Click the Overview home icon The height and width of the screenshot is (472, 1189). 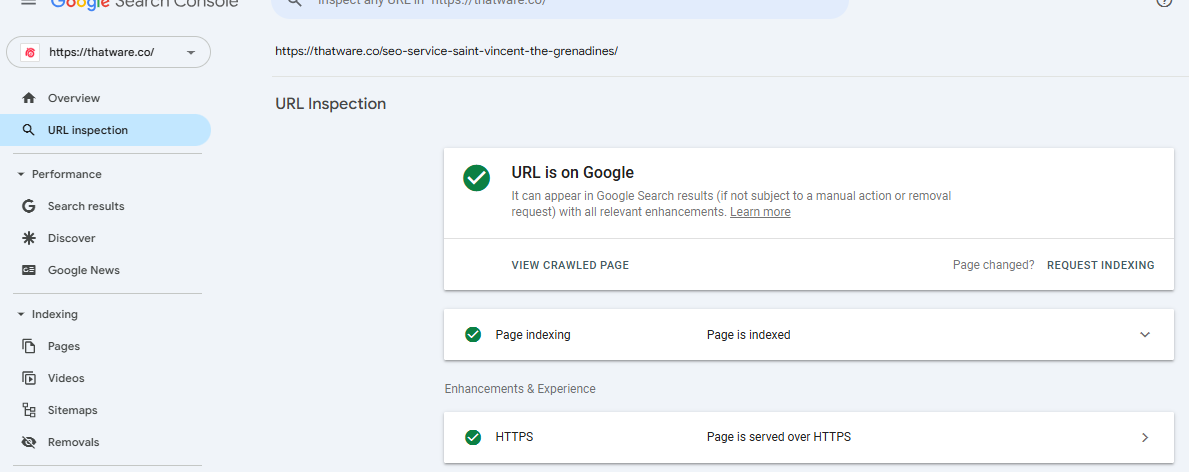(29, 98)
